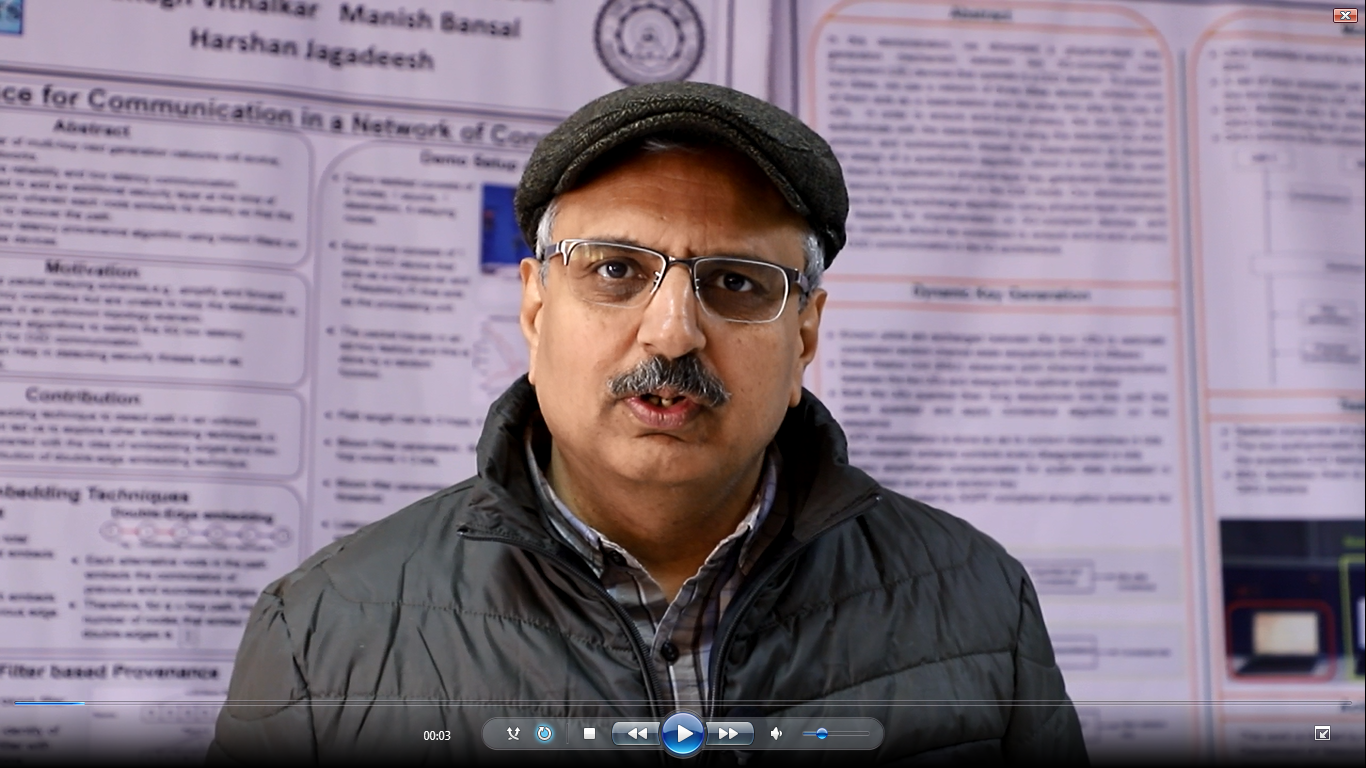
Task: Toggle shuffle mode in player controls
Action: click(513, 734)
